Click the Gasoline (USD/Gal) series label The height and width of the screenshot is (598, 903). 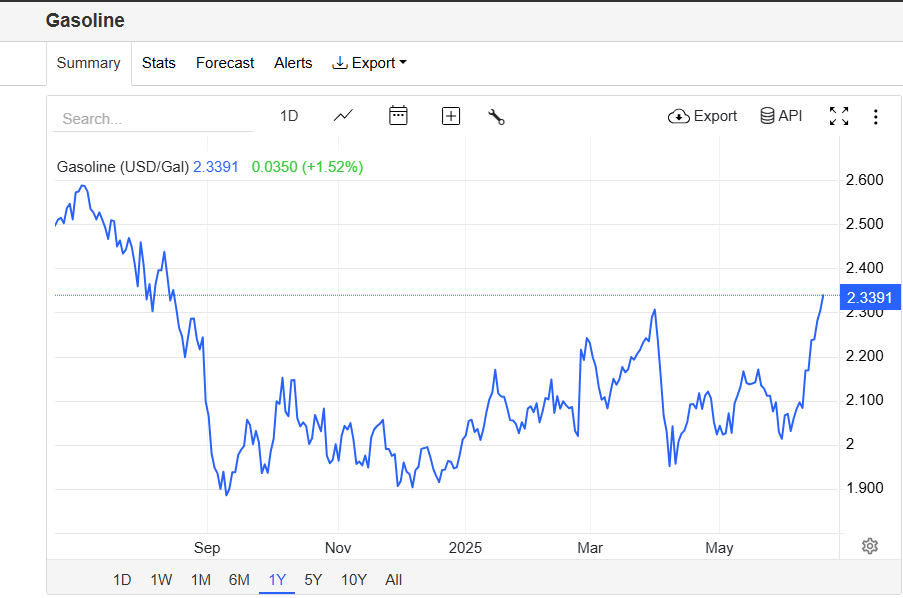click(123, 167)
